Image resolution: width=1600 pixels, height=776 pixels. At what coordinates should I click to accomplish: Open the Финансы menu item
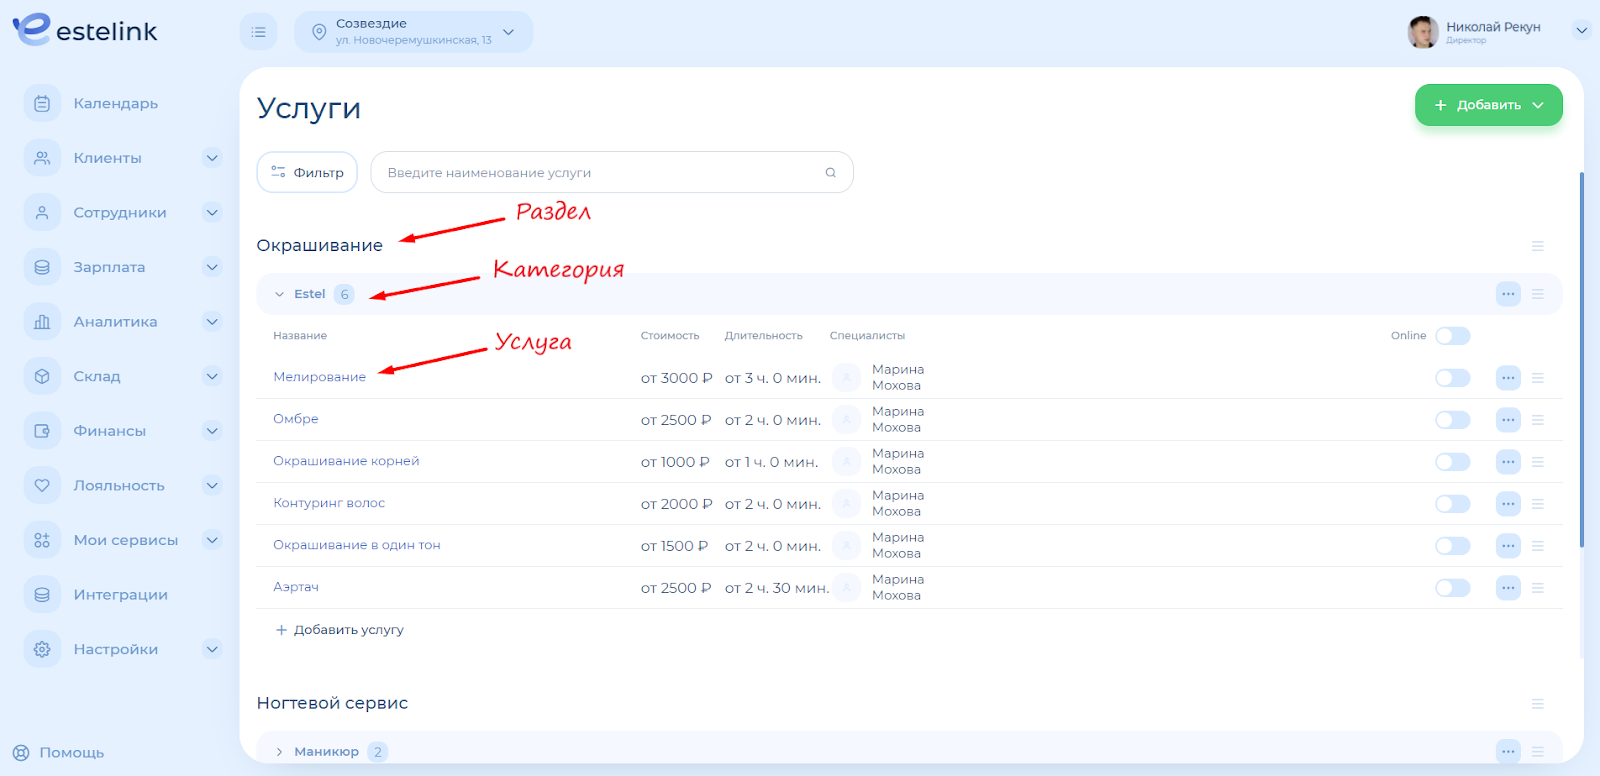(x=109, y=431)
